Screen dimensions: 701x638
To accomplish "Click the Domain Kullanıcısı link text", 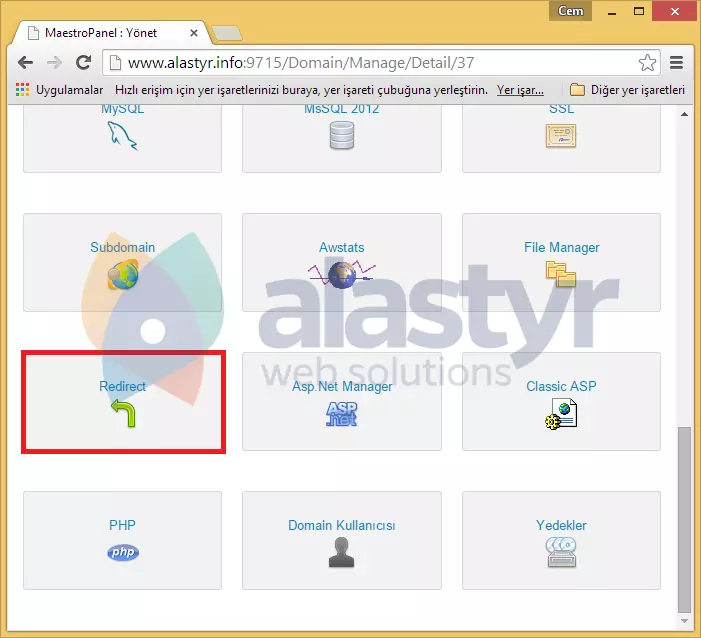I will [342, 525].
